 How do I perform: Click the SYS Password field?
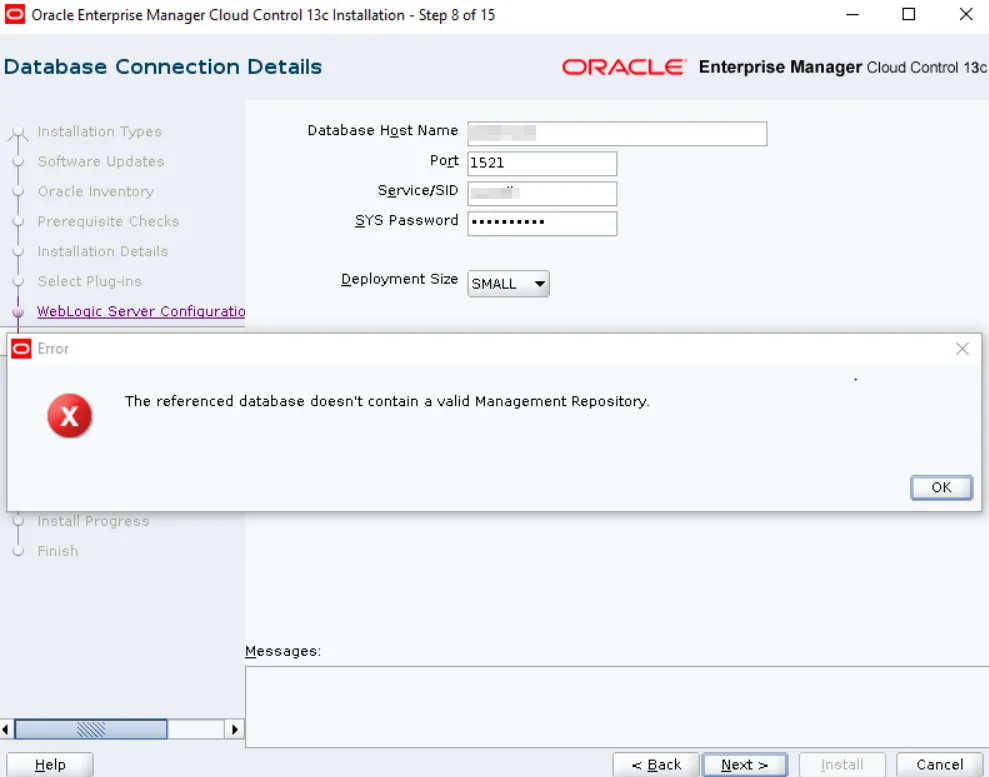(x=542, y=223)
